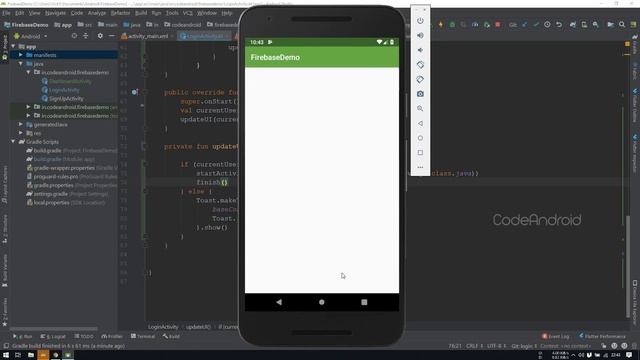Viewport: 640px width, 360px height.
Task: Click the updateUI breadcrumb below editor
Action: coord(198,327)
